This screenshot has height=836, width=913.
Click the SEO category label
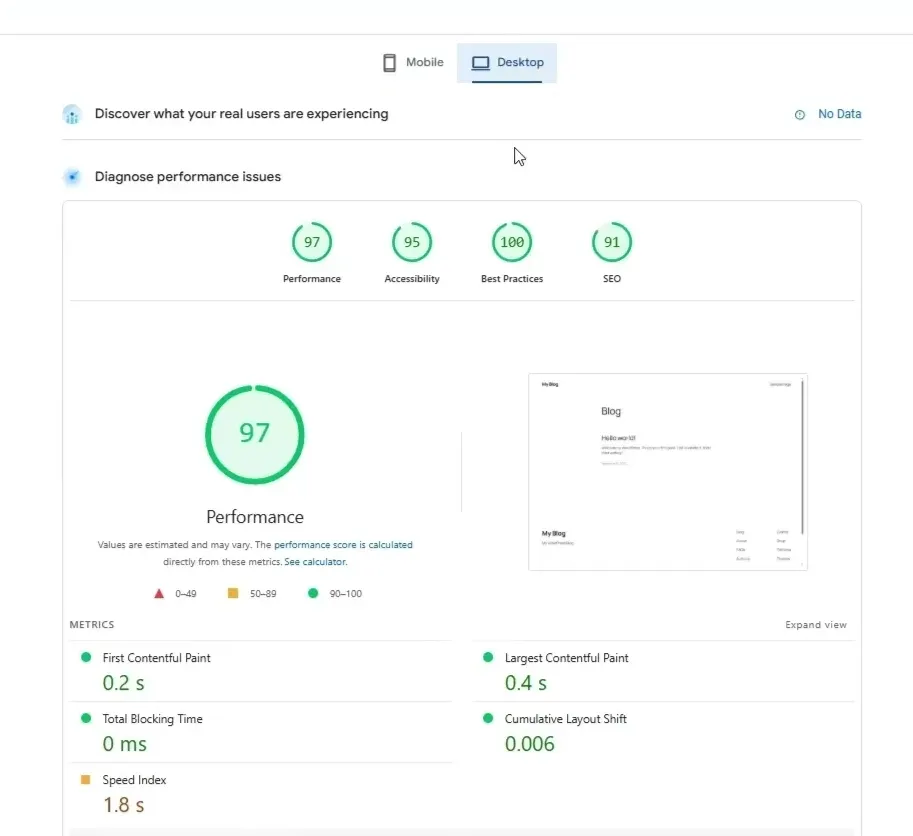(612, 279)
